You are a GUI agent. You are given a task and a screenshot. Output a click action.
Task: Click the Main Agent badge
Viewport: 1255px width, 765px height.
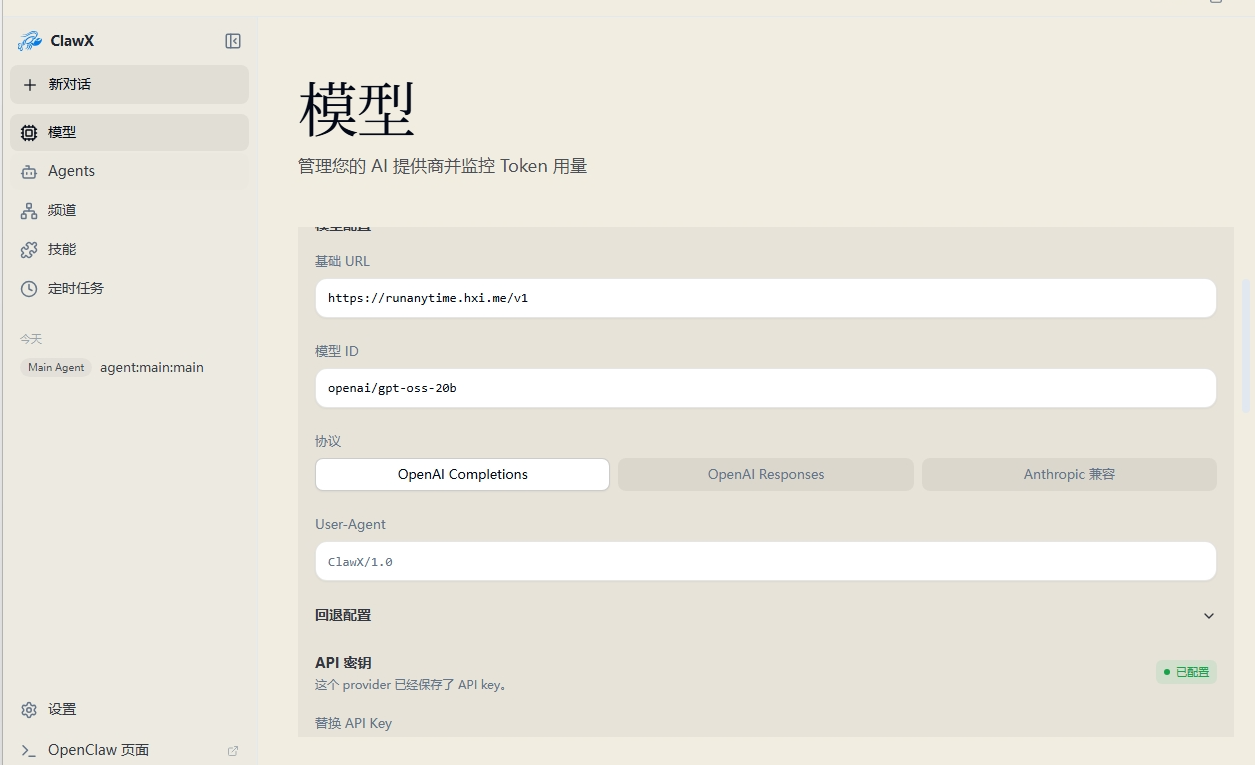tap(56, 367)
